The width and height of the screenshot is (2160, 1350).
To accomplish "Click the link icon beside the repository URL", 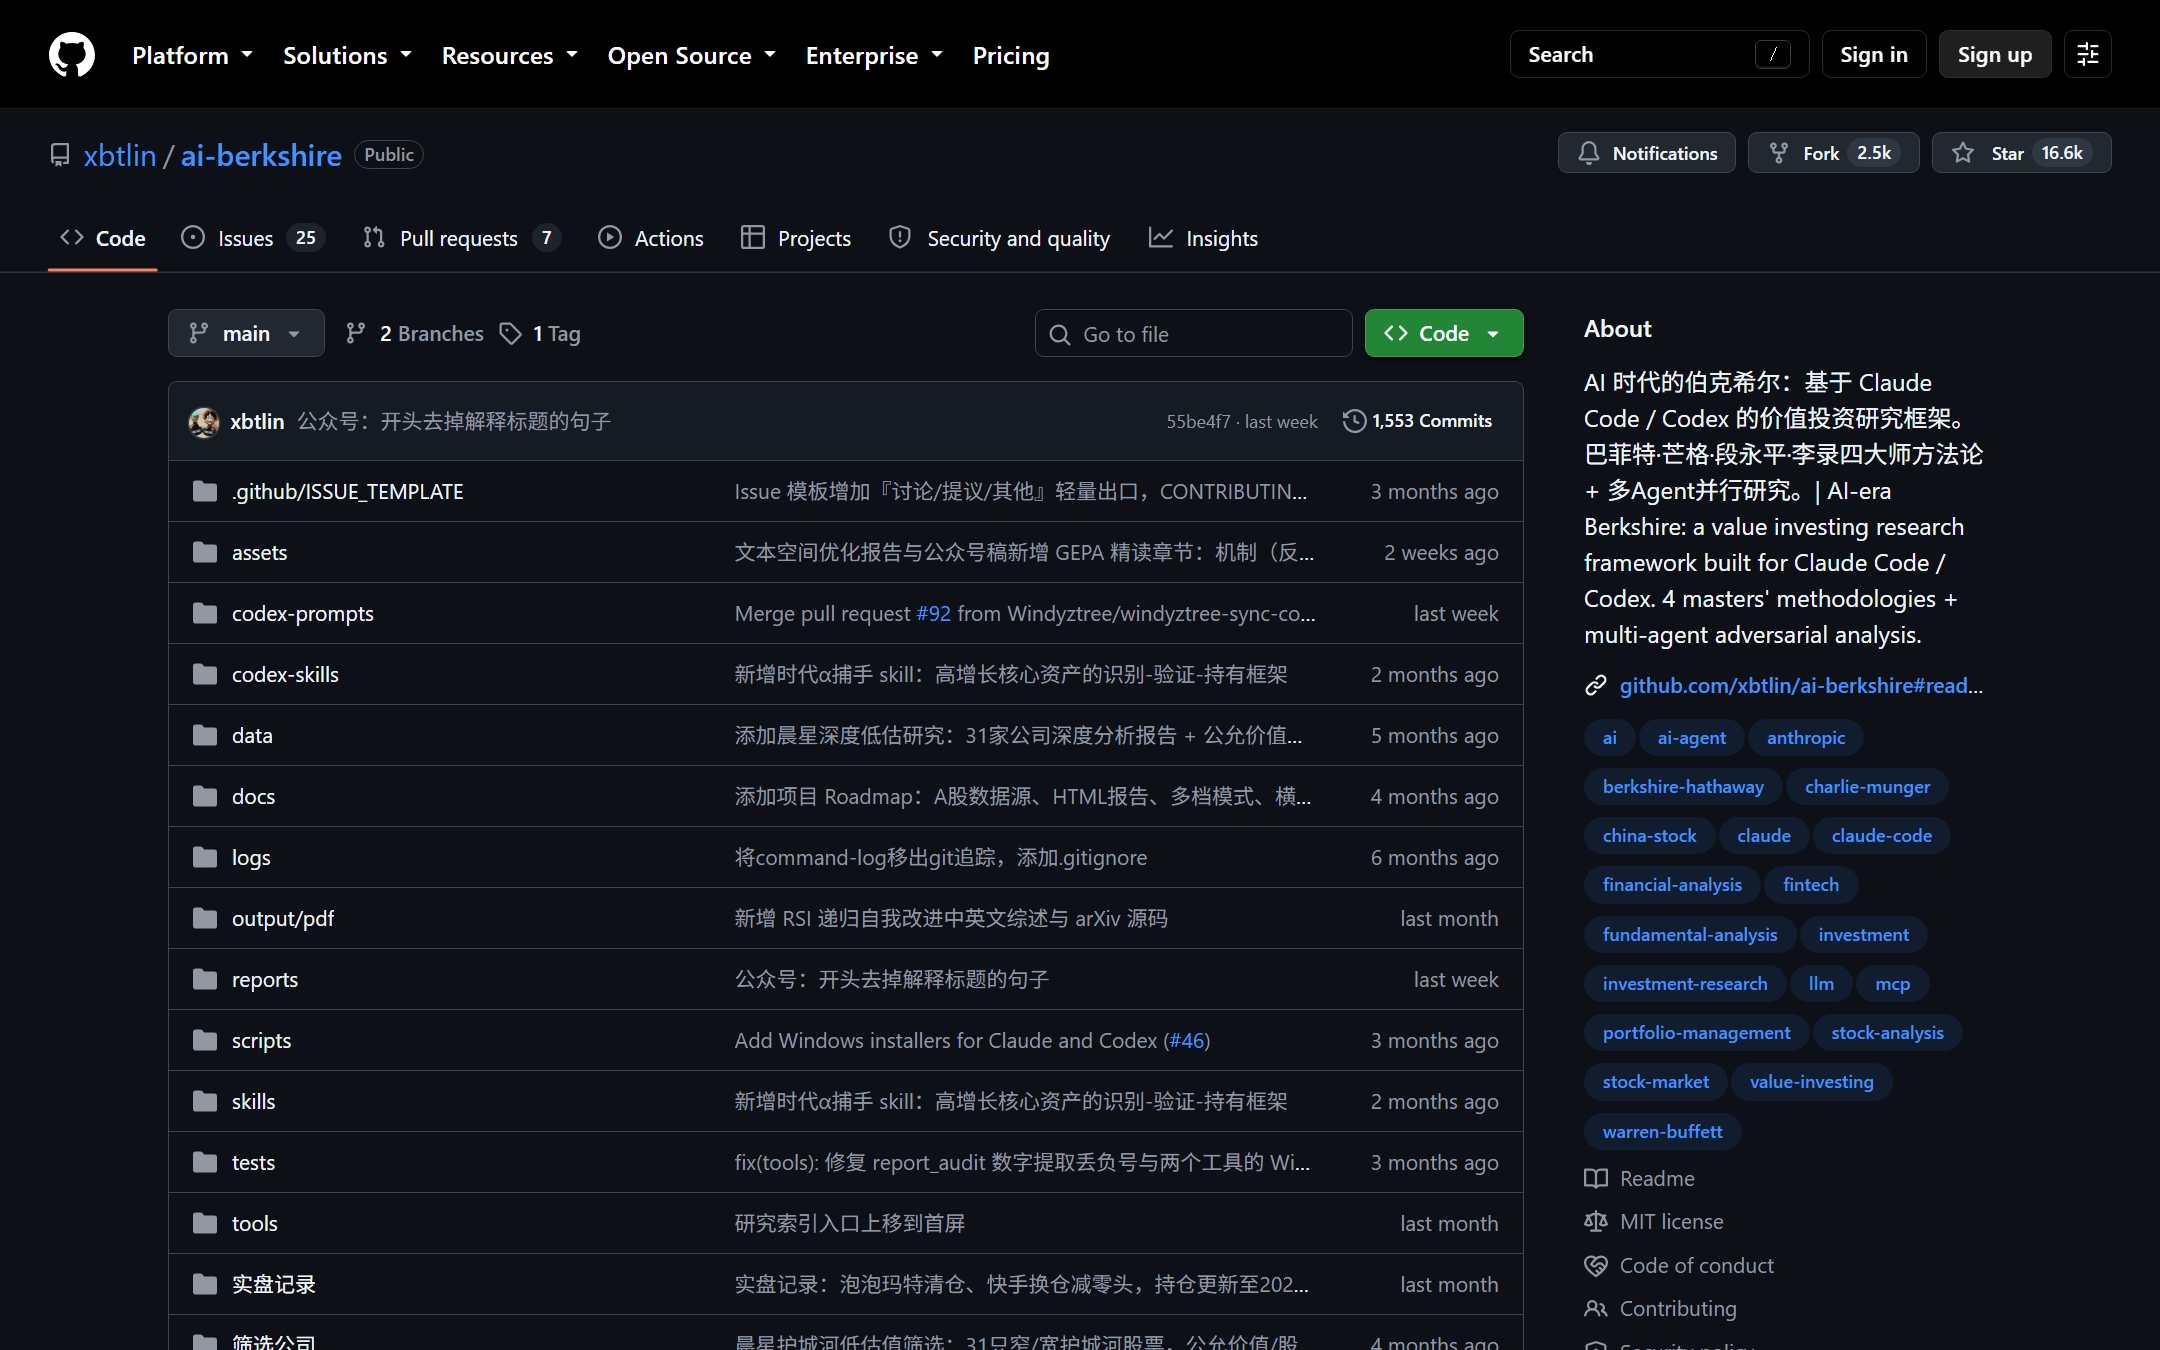I will 1596,685.
